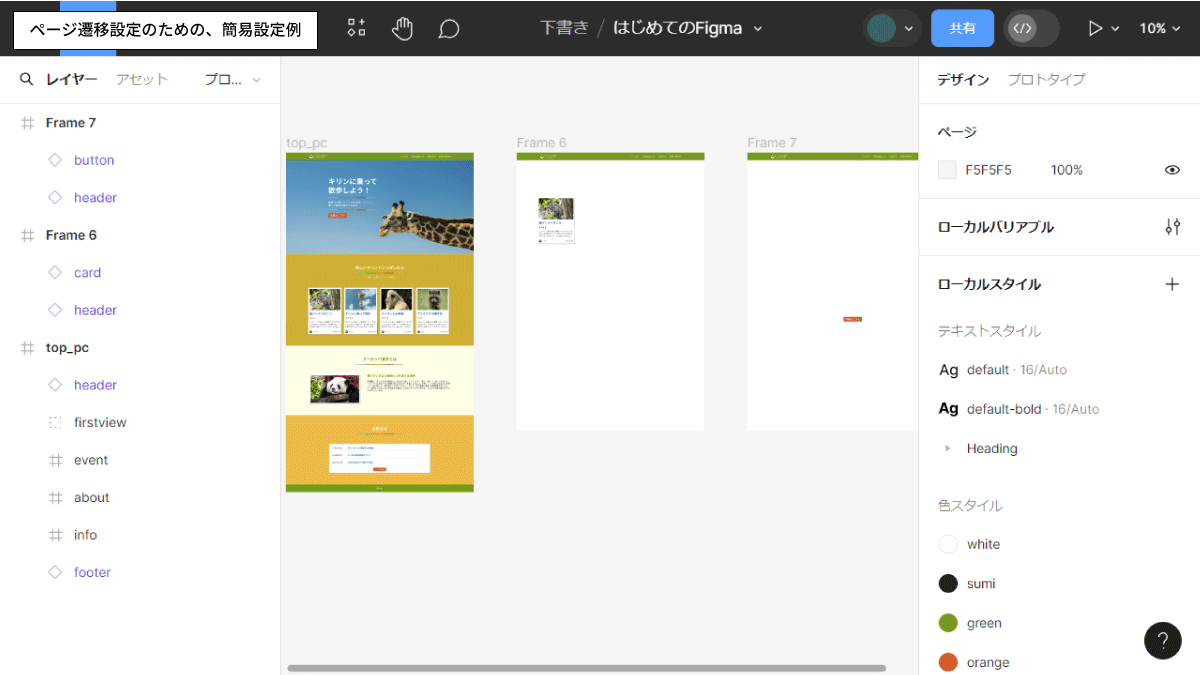1200x675 pixels.
Task: Select the Frame 6 canvas label
Action: pyautogui.click(x=541, y=143)
